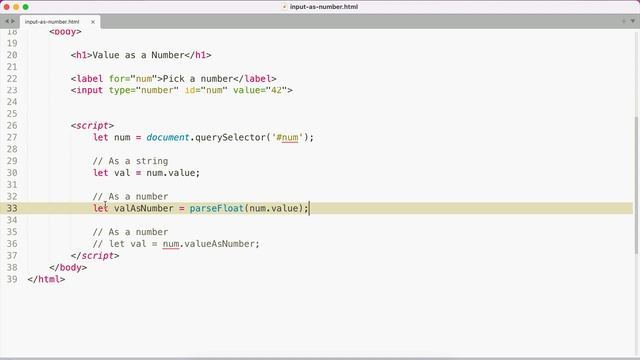Close the input-as-number.html tab
The image size is (640, 360).
coord(93,22)
